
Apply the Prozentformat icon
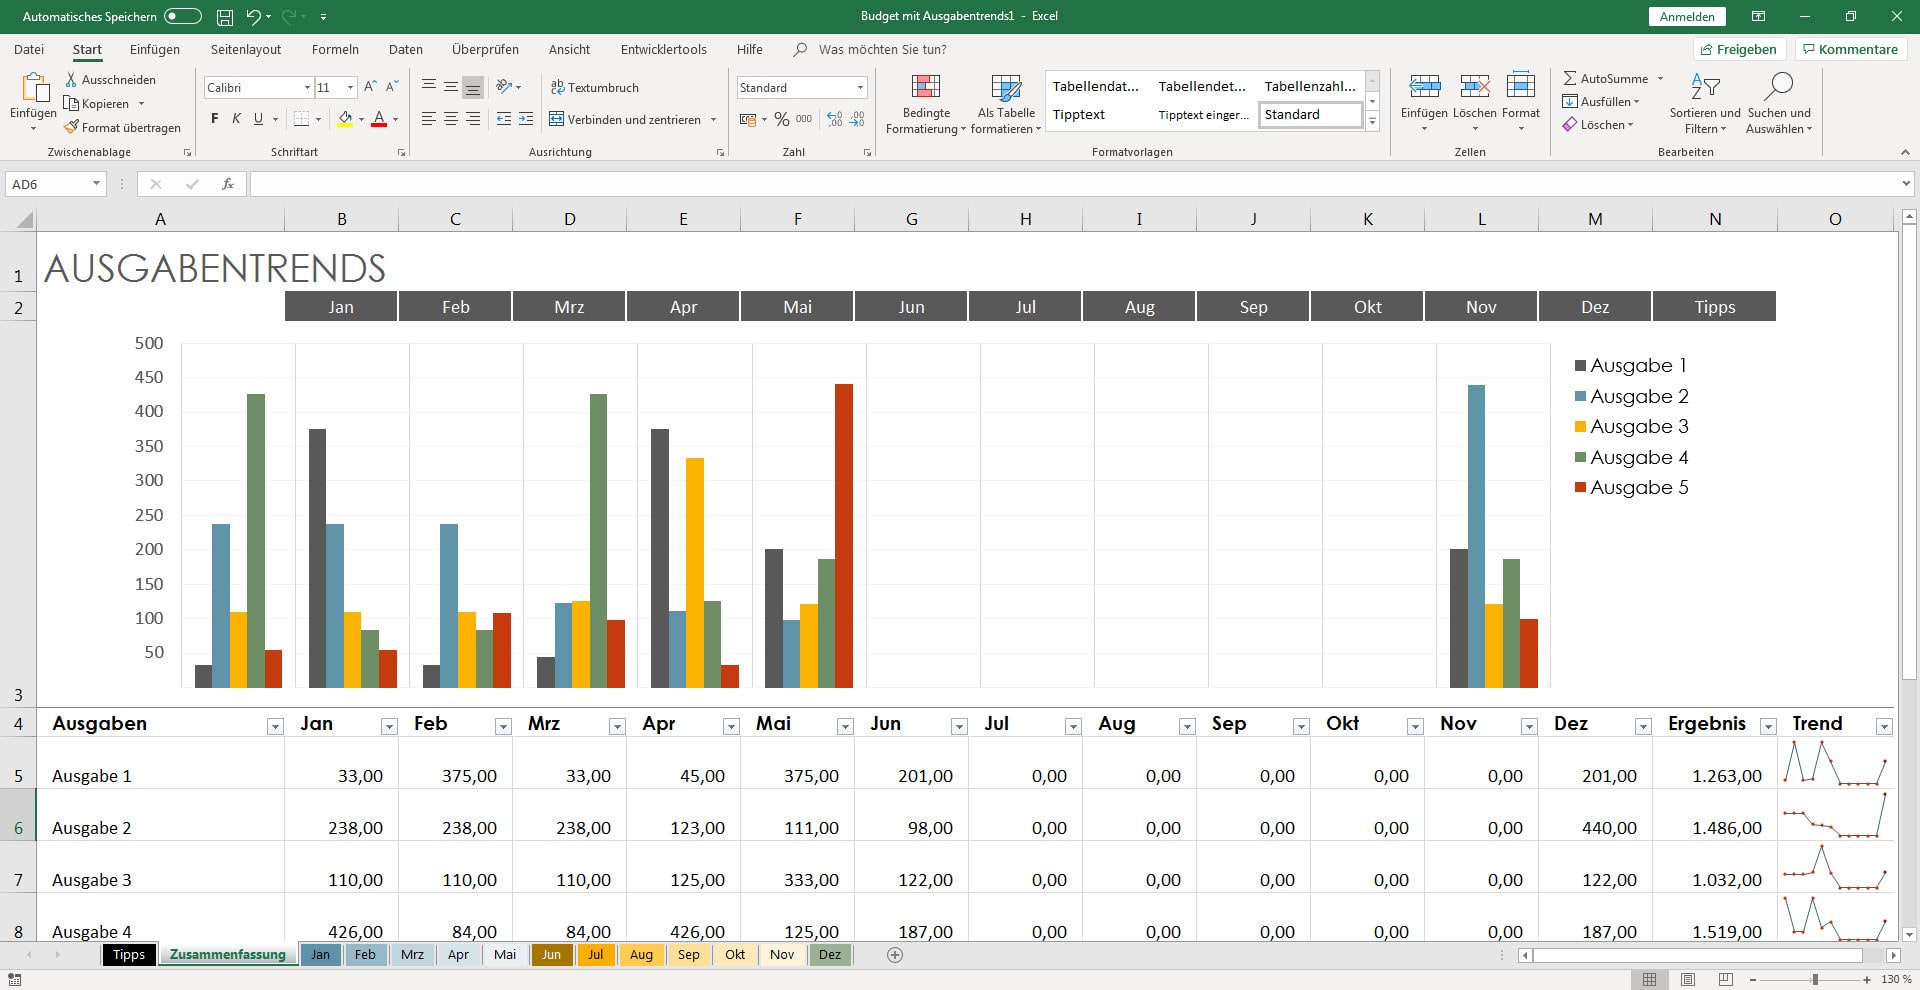pos(781,118)
